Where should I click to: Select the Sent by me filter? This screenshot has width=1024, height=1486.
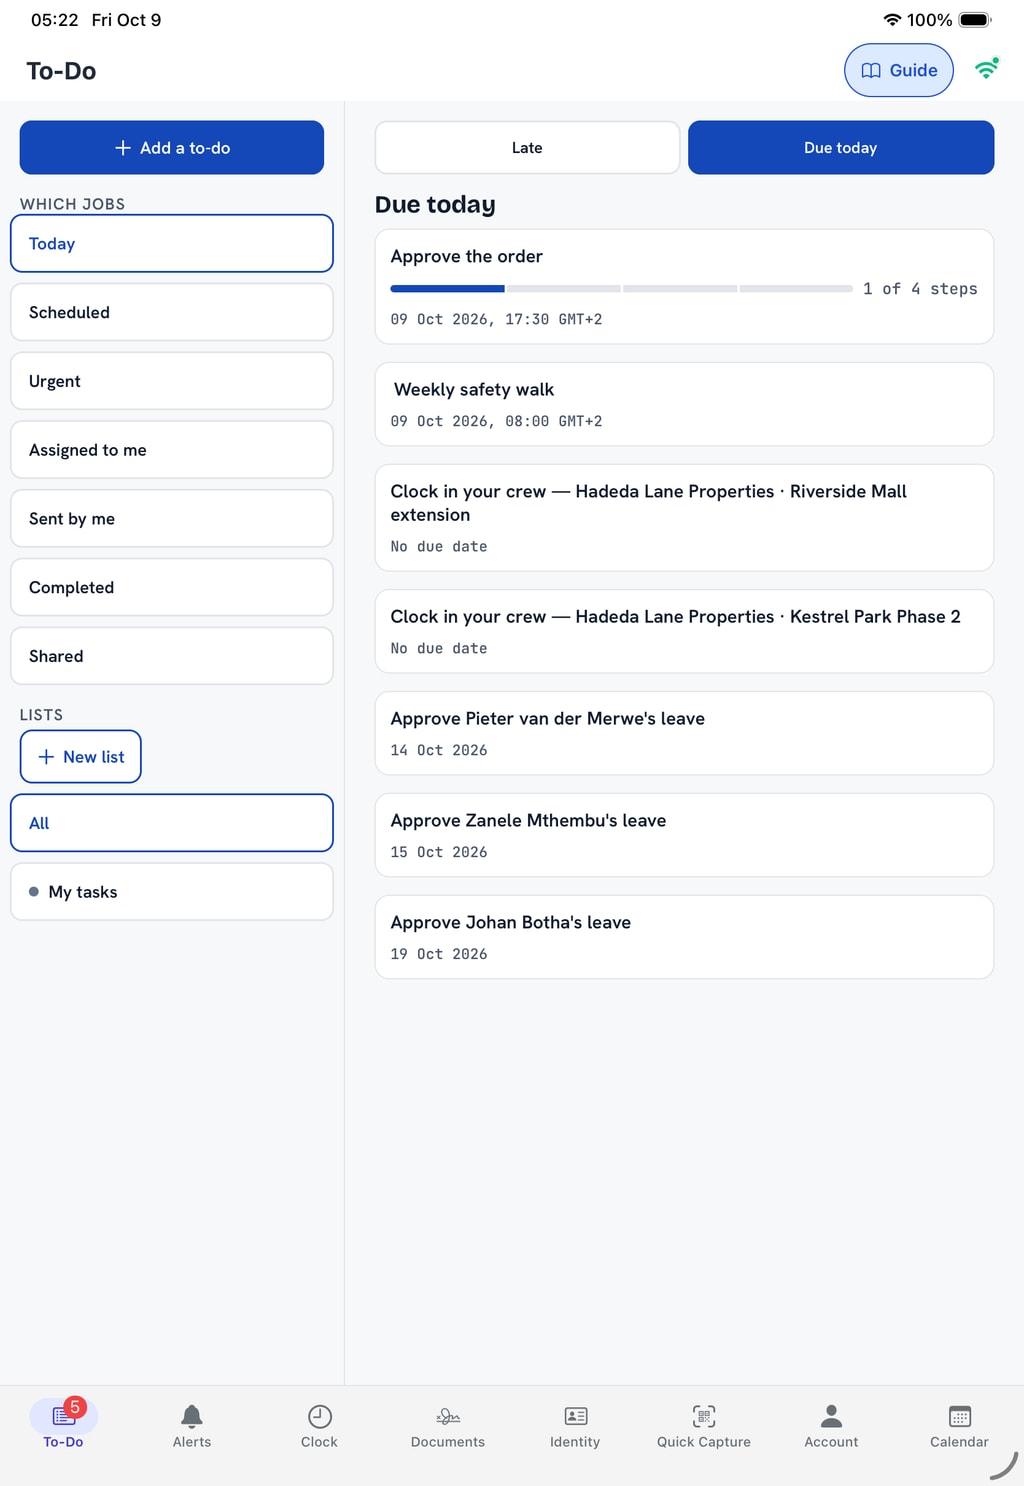[172, 518]
